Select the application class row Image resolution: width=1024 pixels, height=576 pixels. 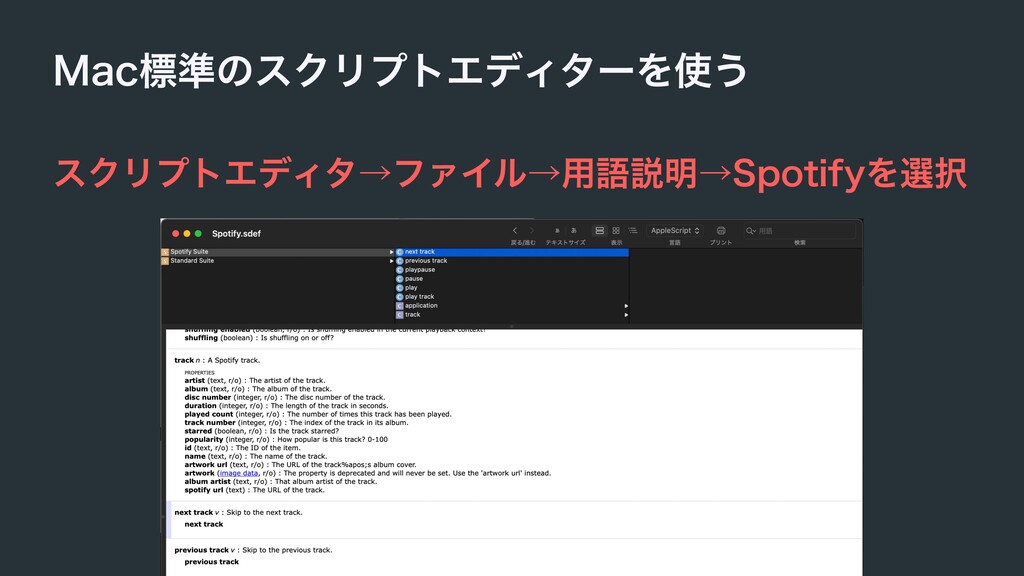click(x=511, y=306)
